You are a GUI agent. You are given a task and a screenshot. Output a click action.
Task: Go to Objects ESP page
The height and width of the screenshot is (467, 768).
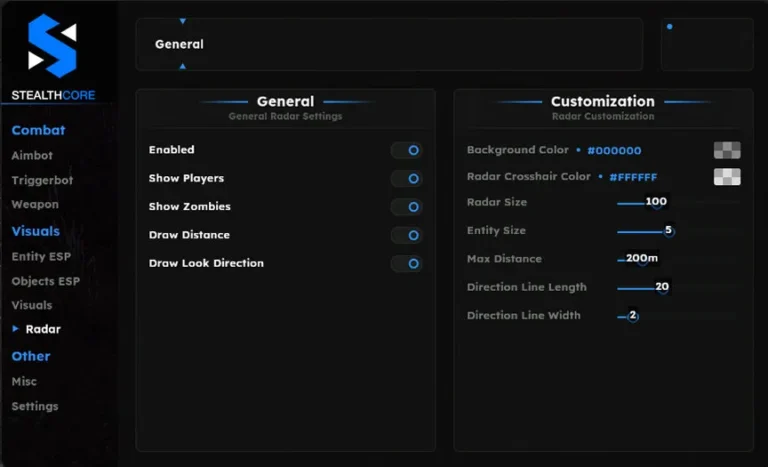45,281
